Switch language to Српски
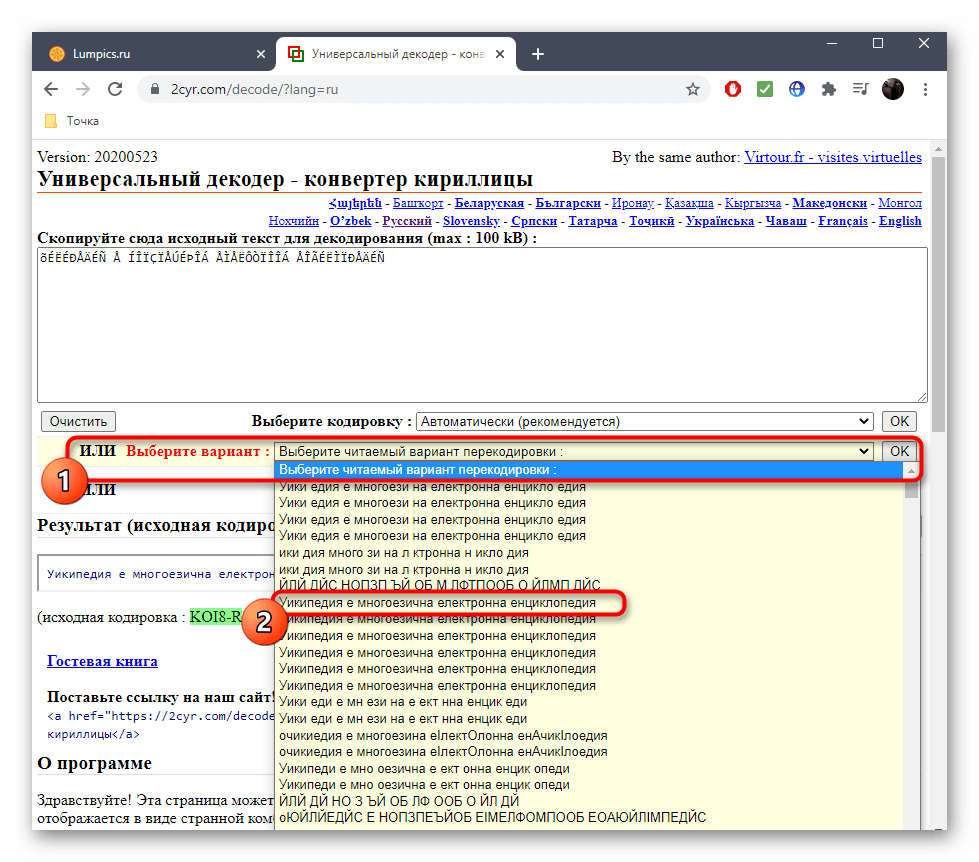 (534, 221)
